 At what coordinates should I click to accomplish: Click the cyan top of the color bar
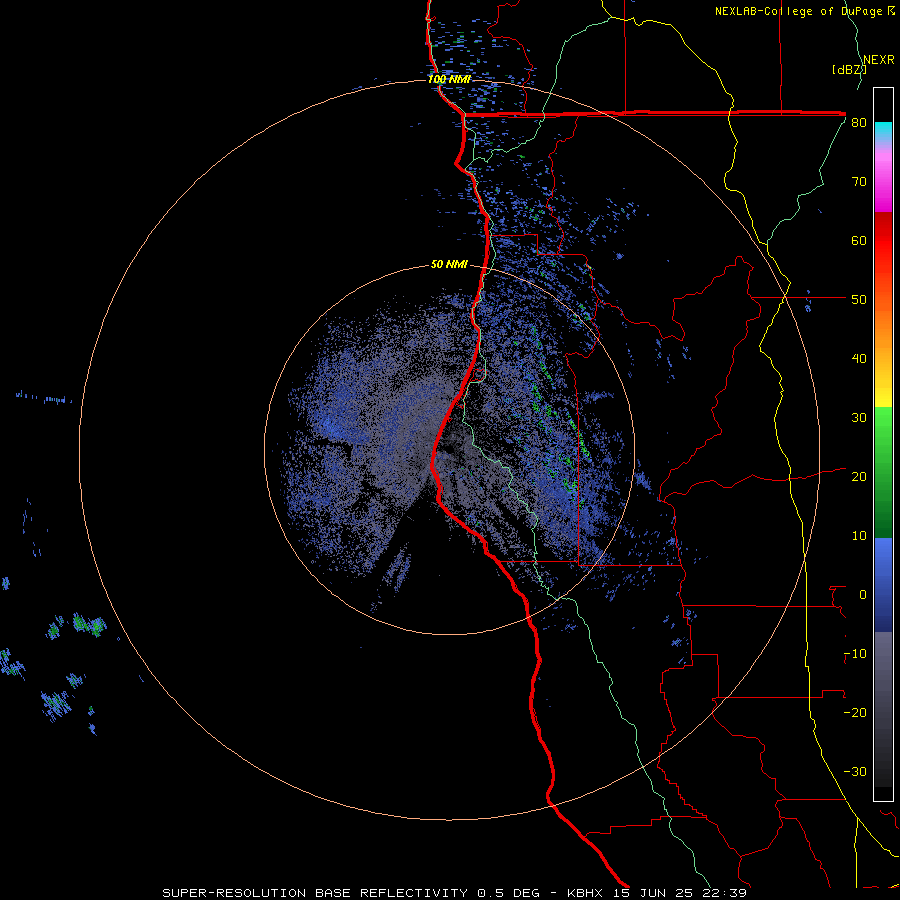883,132
